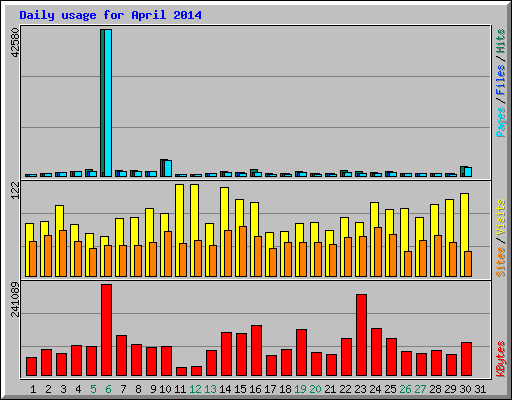Click day label 29 on x-axis
The width and height of the screenshot is (512, 400).
pos(450,389)
